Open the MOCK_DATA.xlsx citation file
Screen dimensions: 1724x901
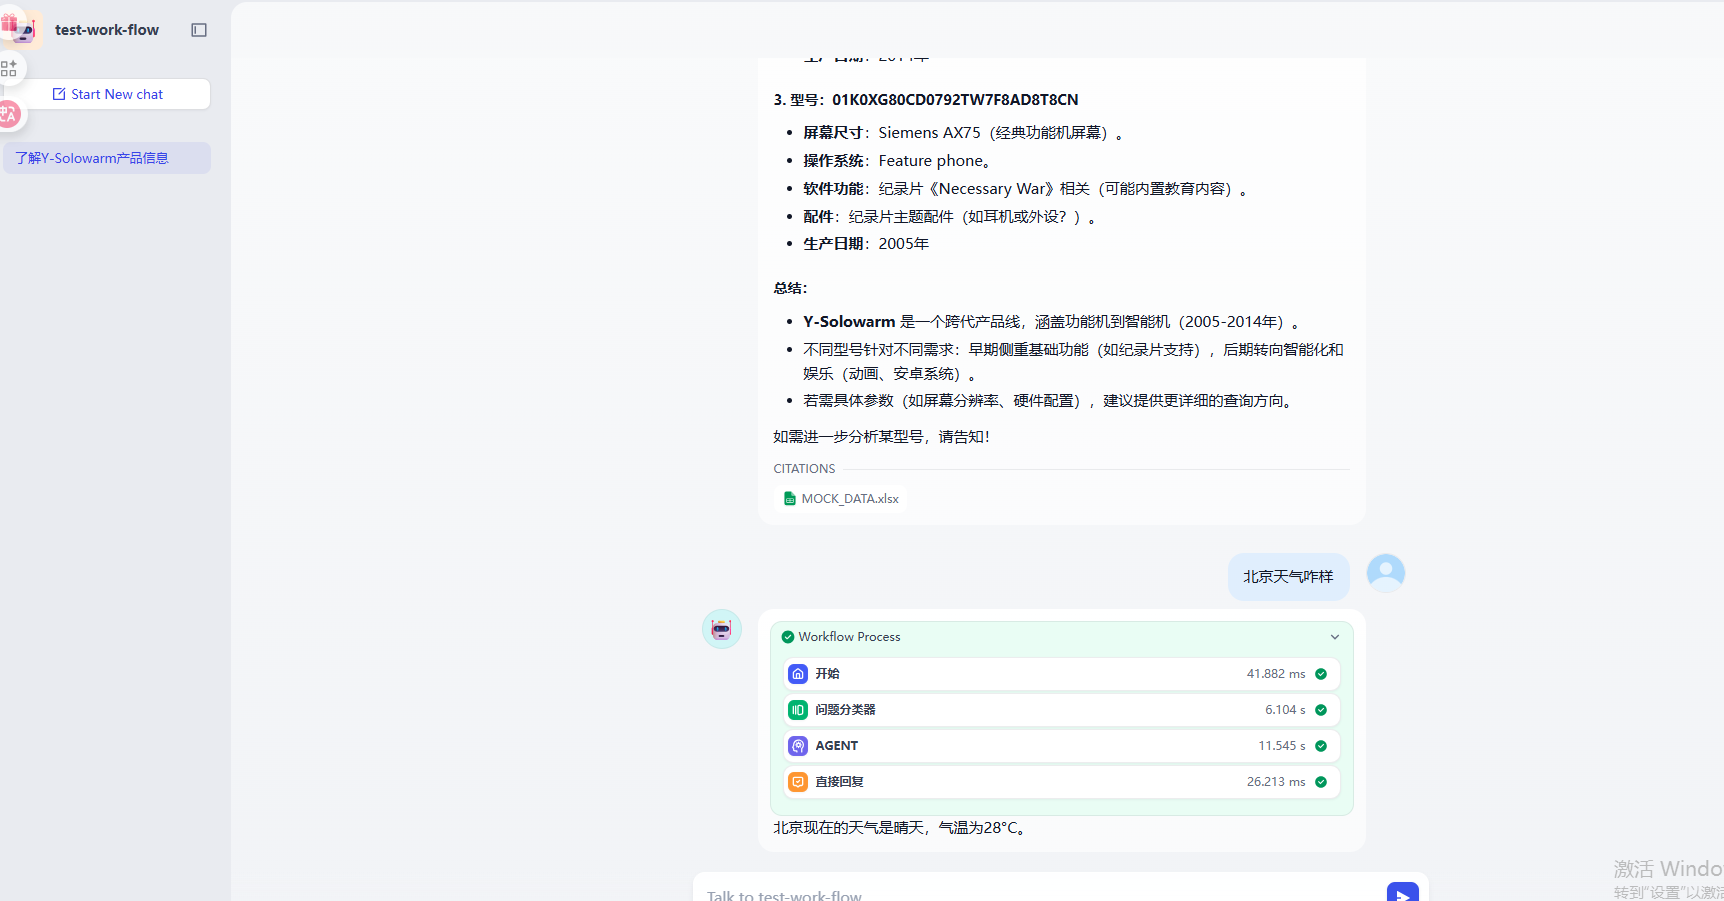point(841,498)
